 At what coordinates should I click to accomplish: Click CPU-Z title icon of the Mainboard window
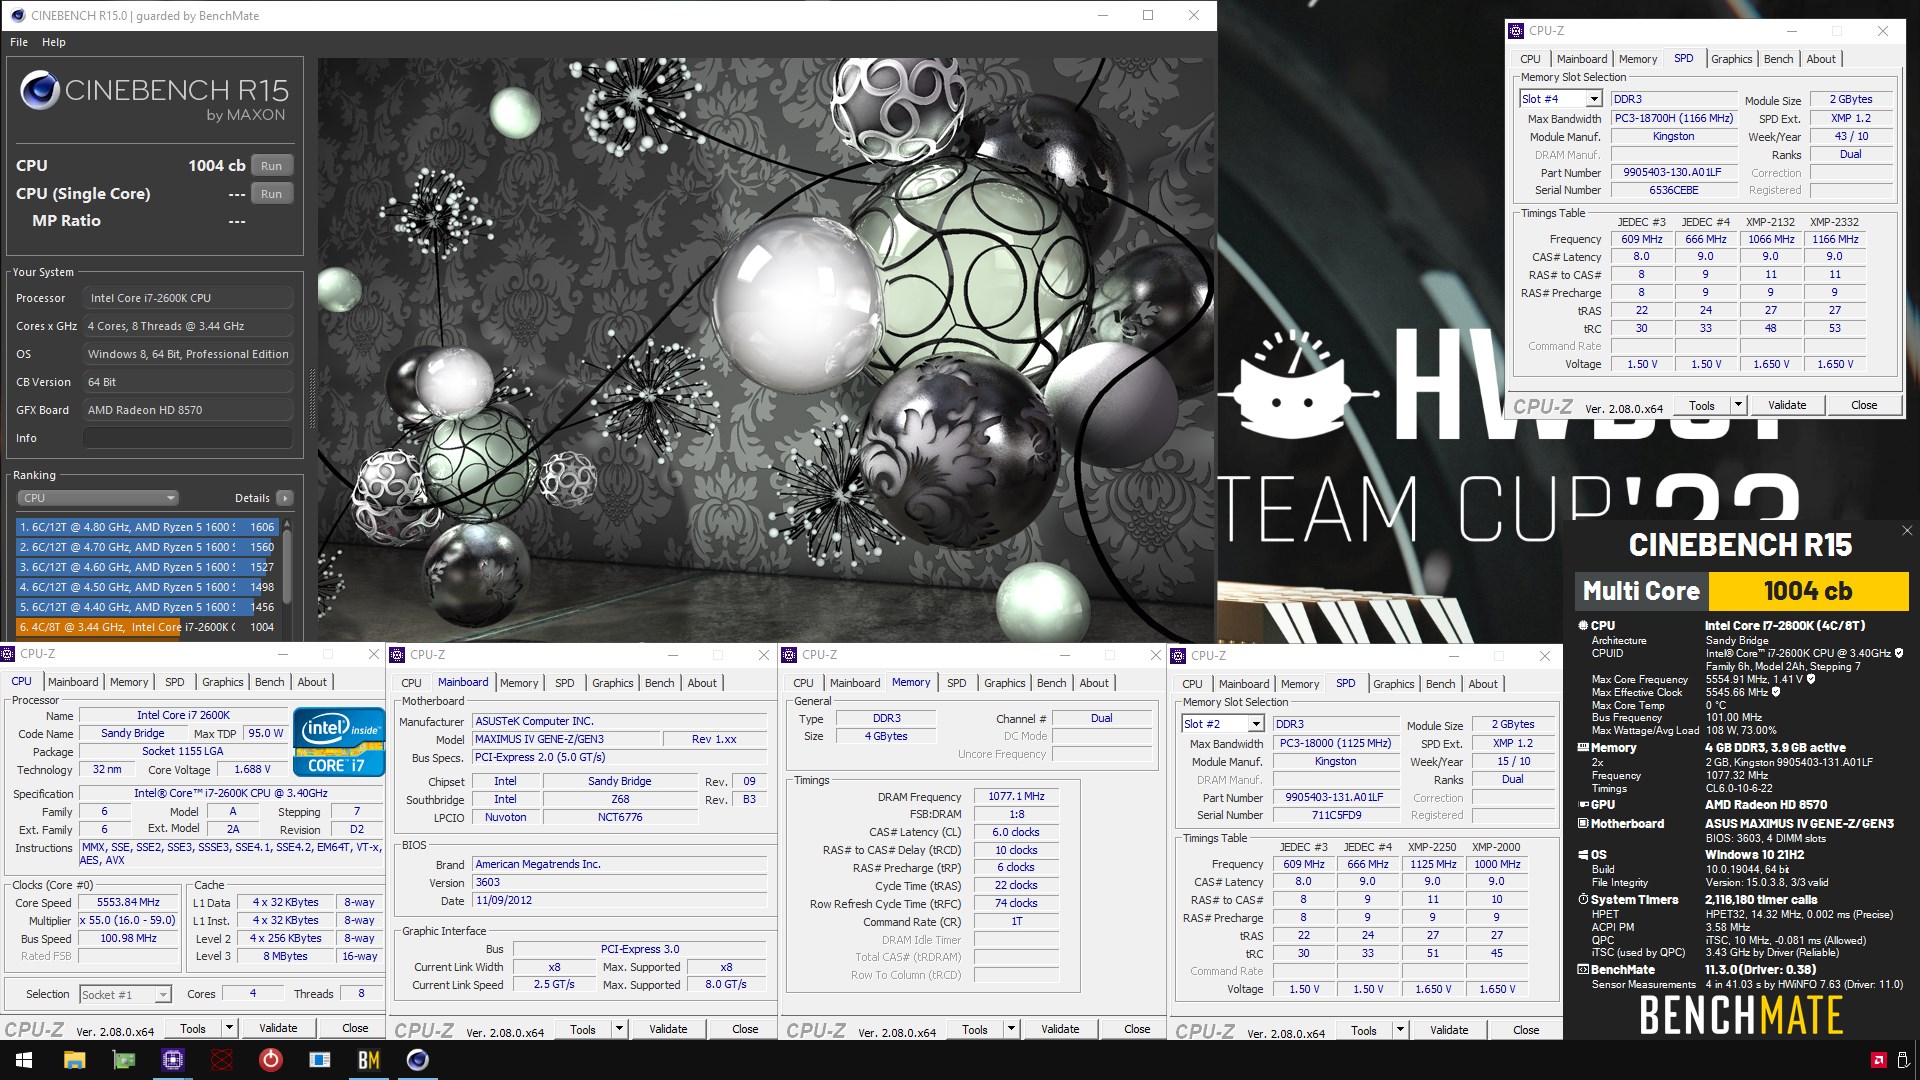click(x=398, y=655)
